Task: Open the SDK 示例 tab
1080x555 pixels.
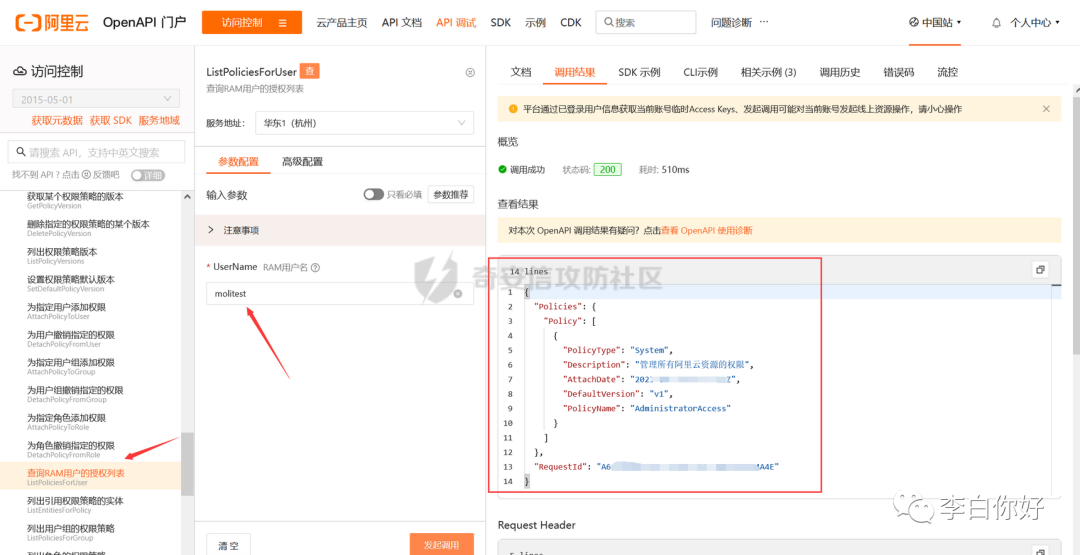Action: pos(639,72)
